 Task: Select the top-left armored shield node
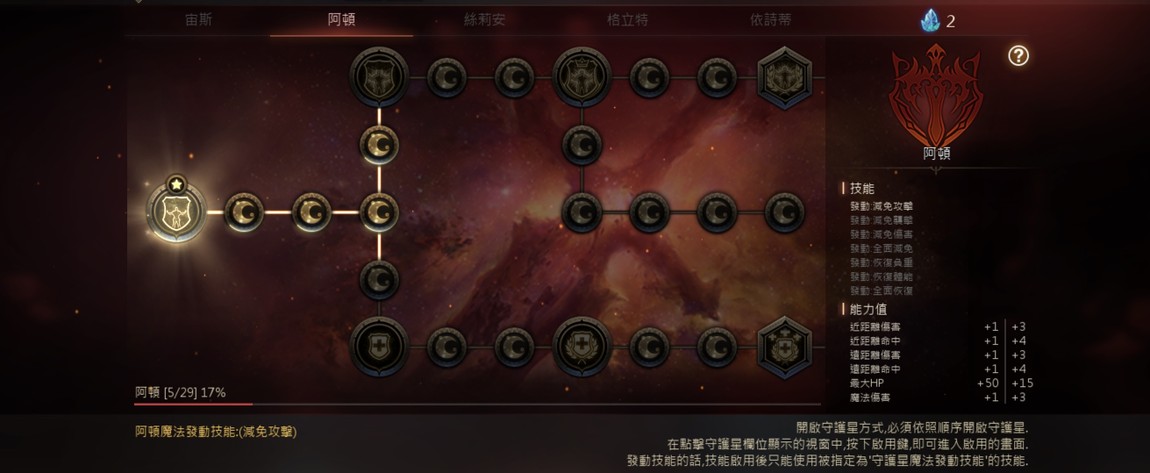379,77
